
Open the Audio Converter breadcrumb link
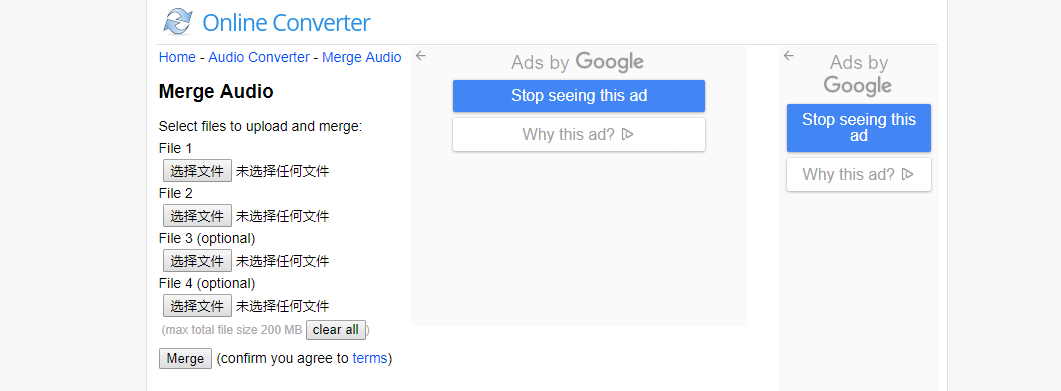pyautogui.click(x=259, y=58)
